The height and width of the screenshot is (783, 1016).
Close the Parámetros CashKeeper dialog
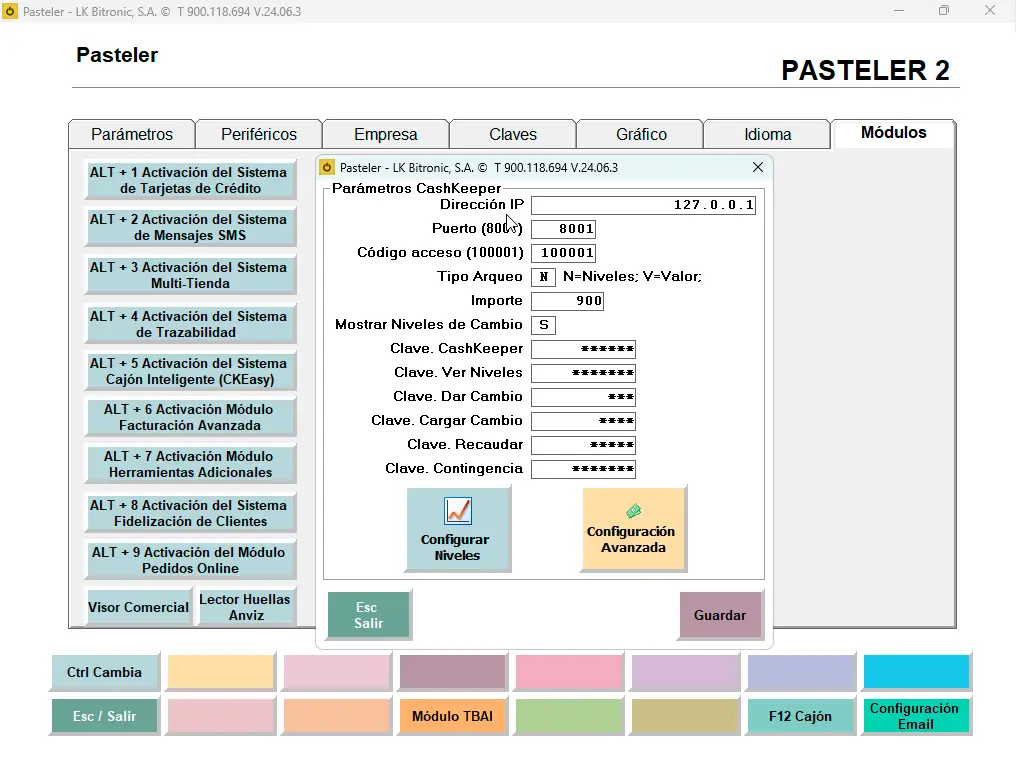point(757,167)
